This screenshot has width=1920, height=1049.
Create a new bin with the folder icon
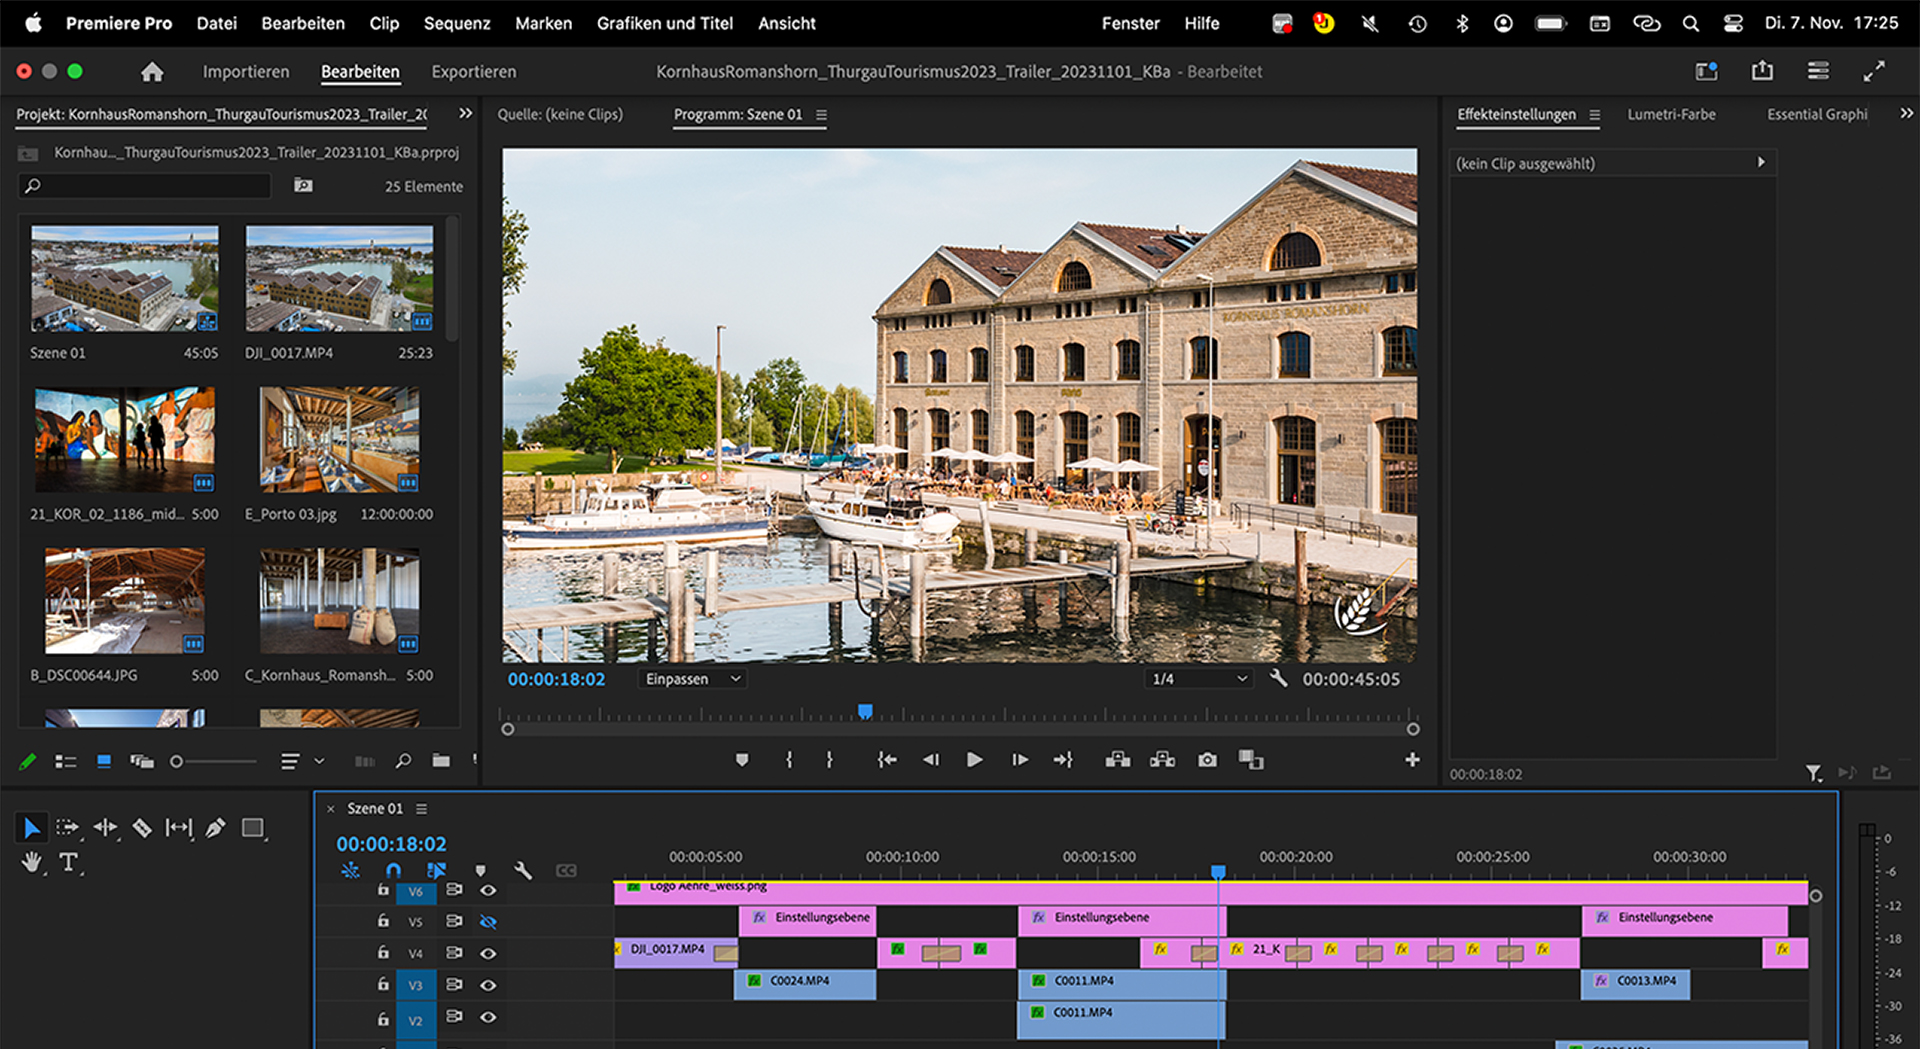pos(441,761)
